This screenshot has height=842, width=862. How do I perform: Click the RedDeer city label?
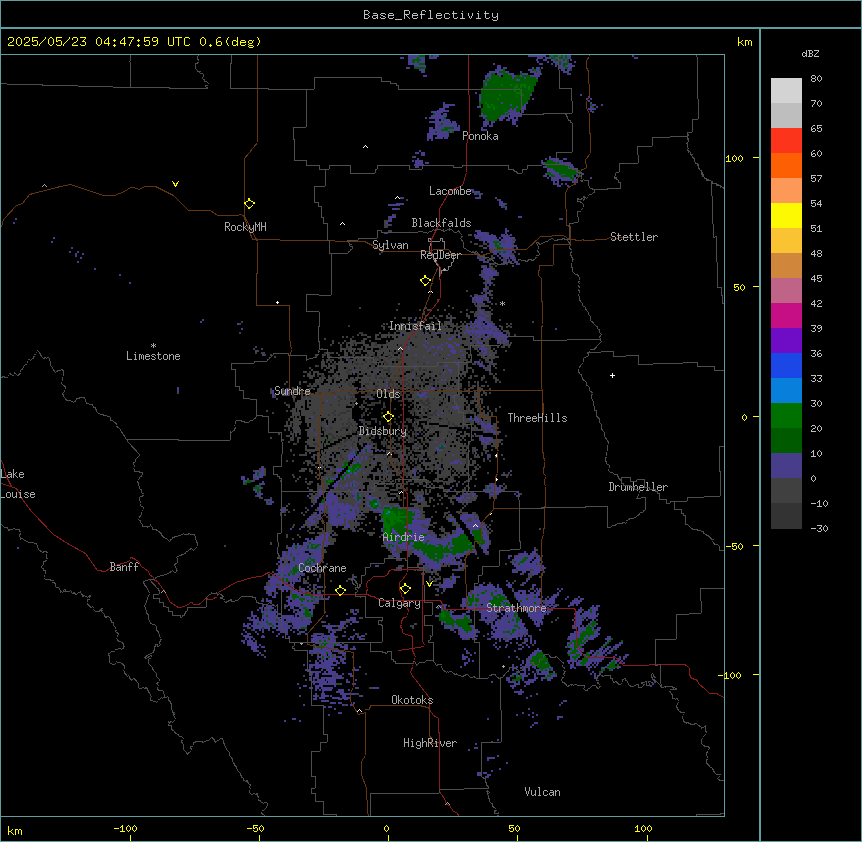440,255
